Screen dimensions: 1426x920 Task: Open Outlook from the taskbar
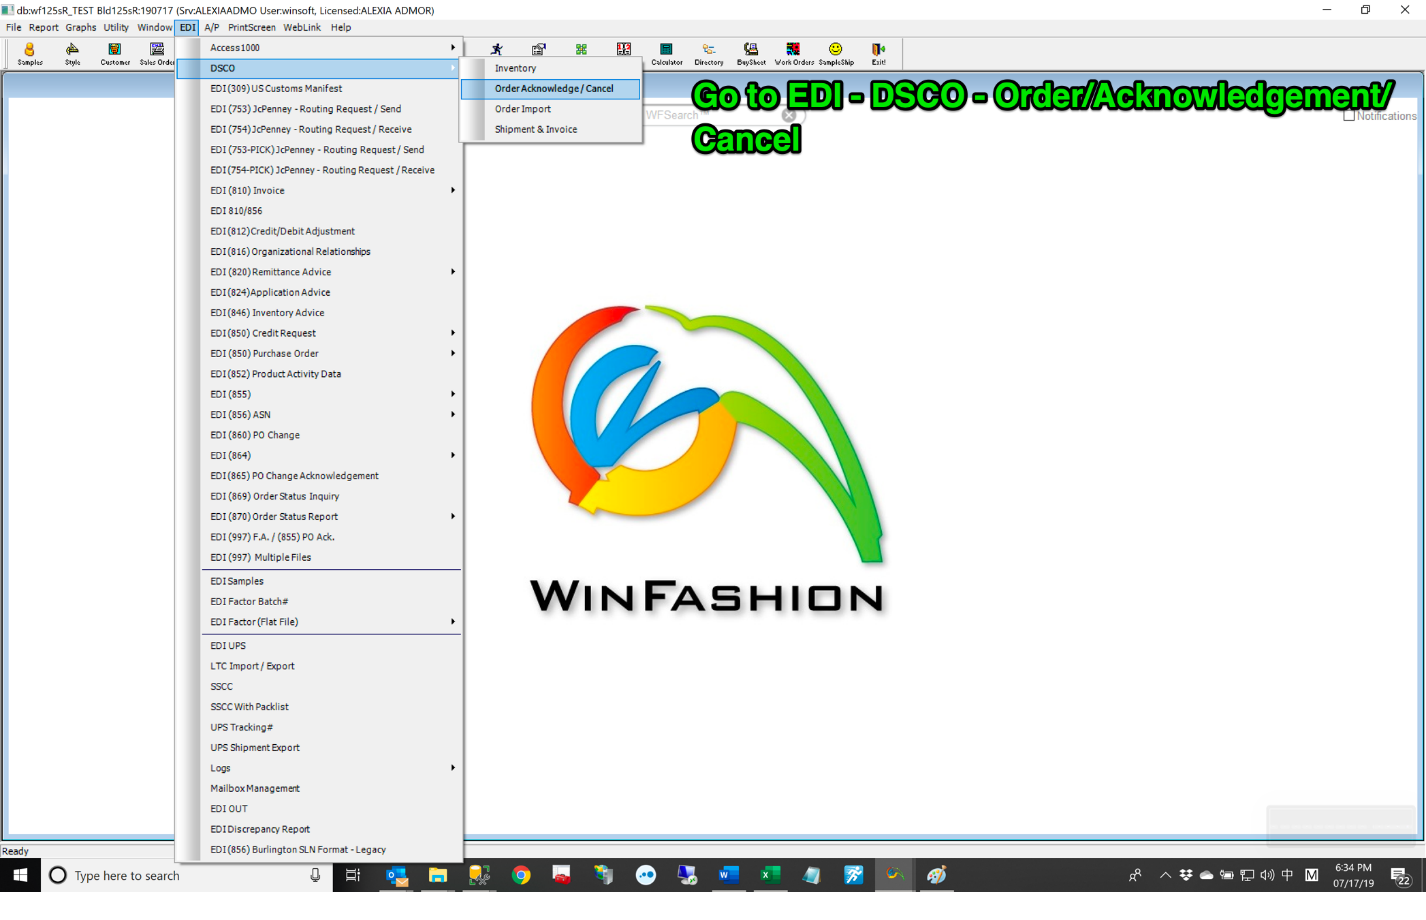tap(397, 875)
